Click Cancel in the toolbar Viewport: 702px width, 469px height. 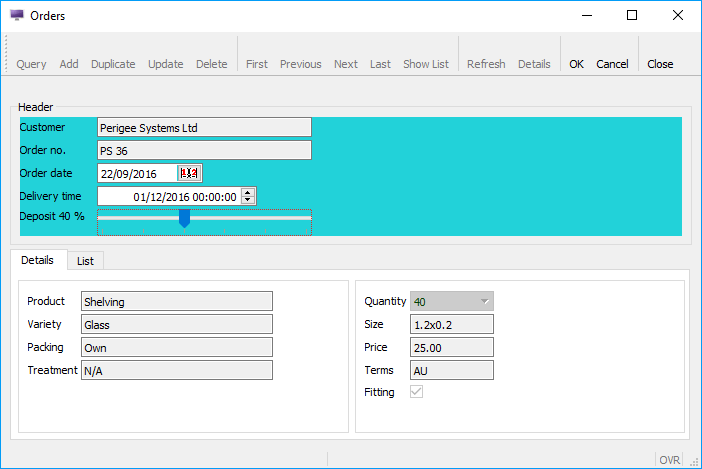(612, 64)
